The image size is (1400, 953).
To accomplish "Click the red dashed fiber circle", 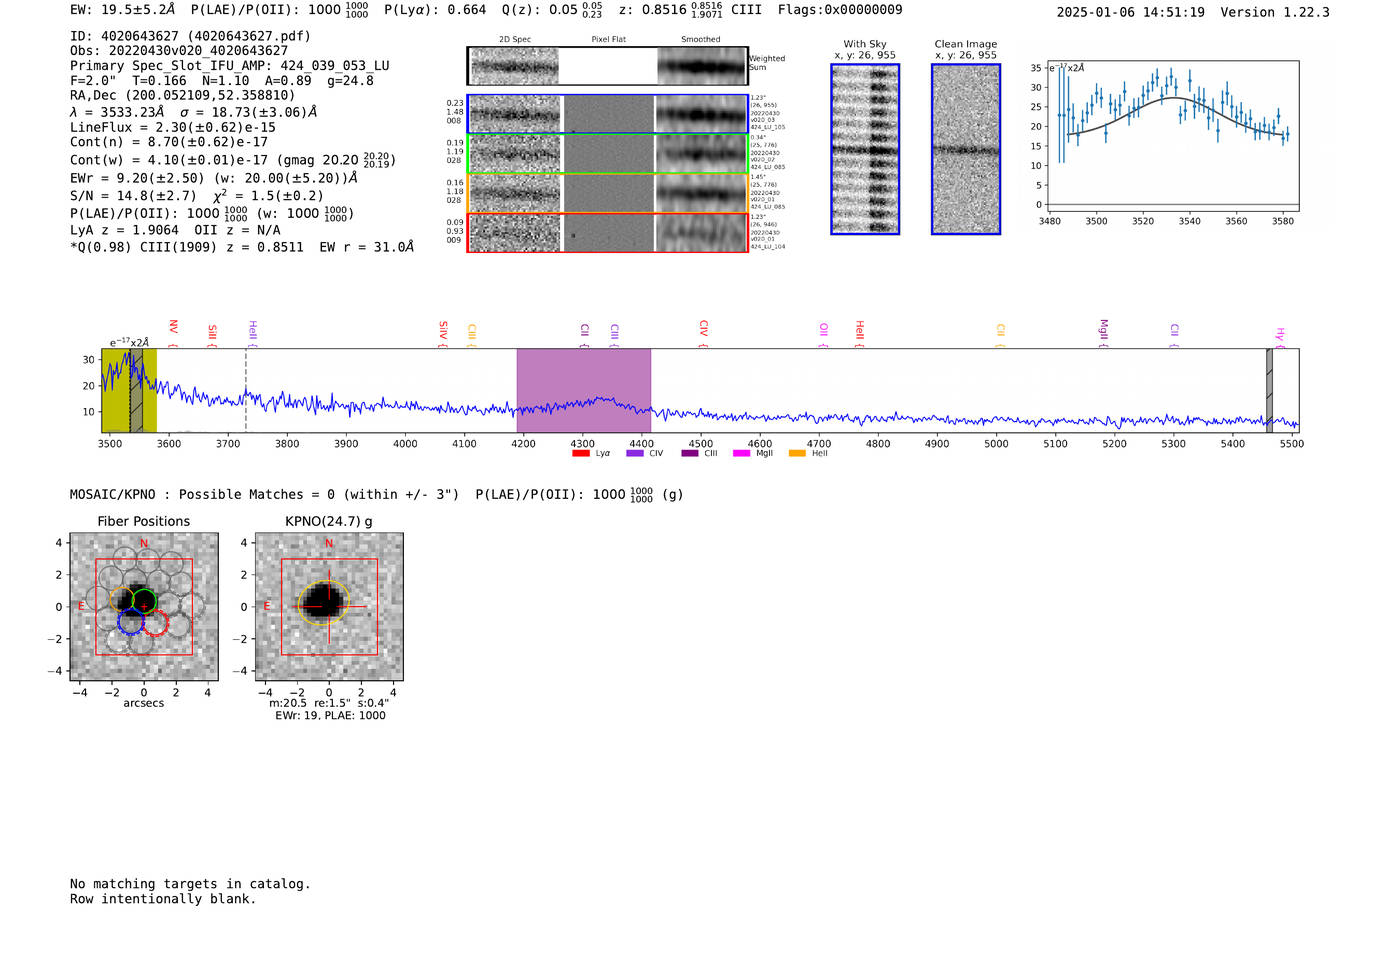I will coord(156,623).
